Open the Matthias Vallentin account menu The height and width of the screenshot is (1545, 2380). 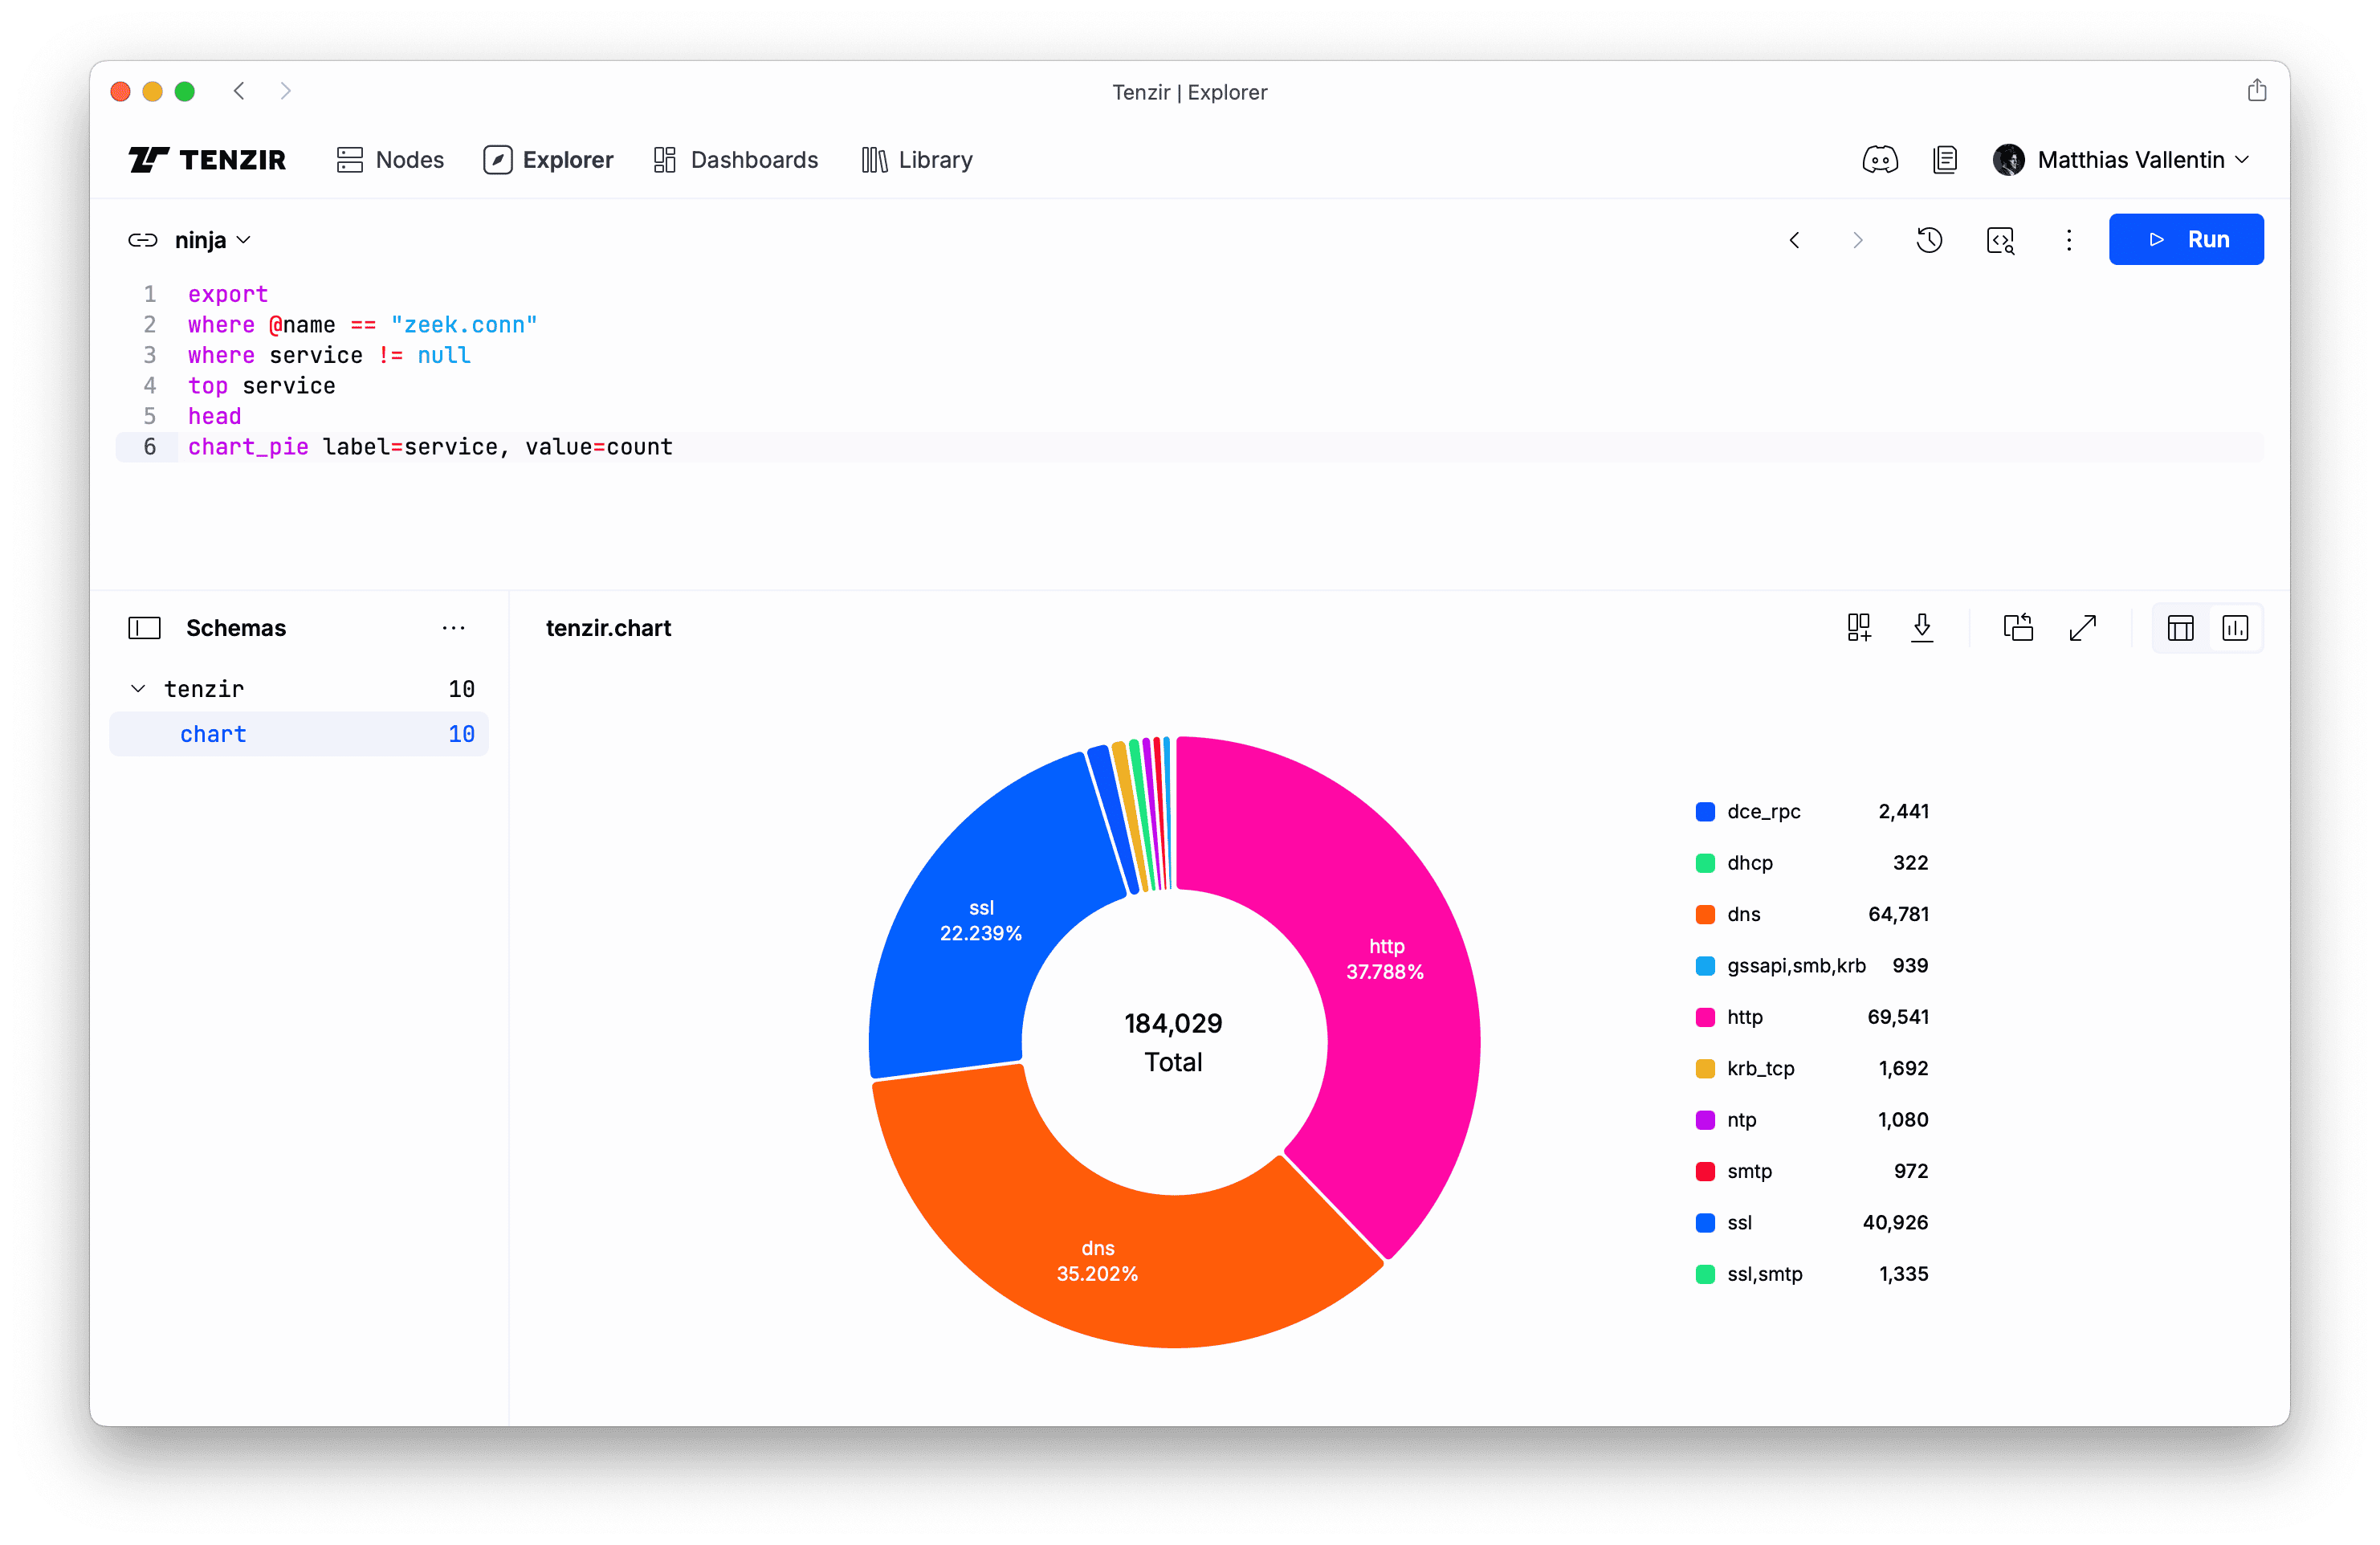[x=2135, y=159]
